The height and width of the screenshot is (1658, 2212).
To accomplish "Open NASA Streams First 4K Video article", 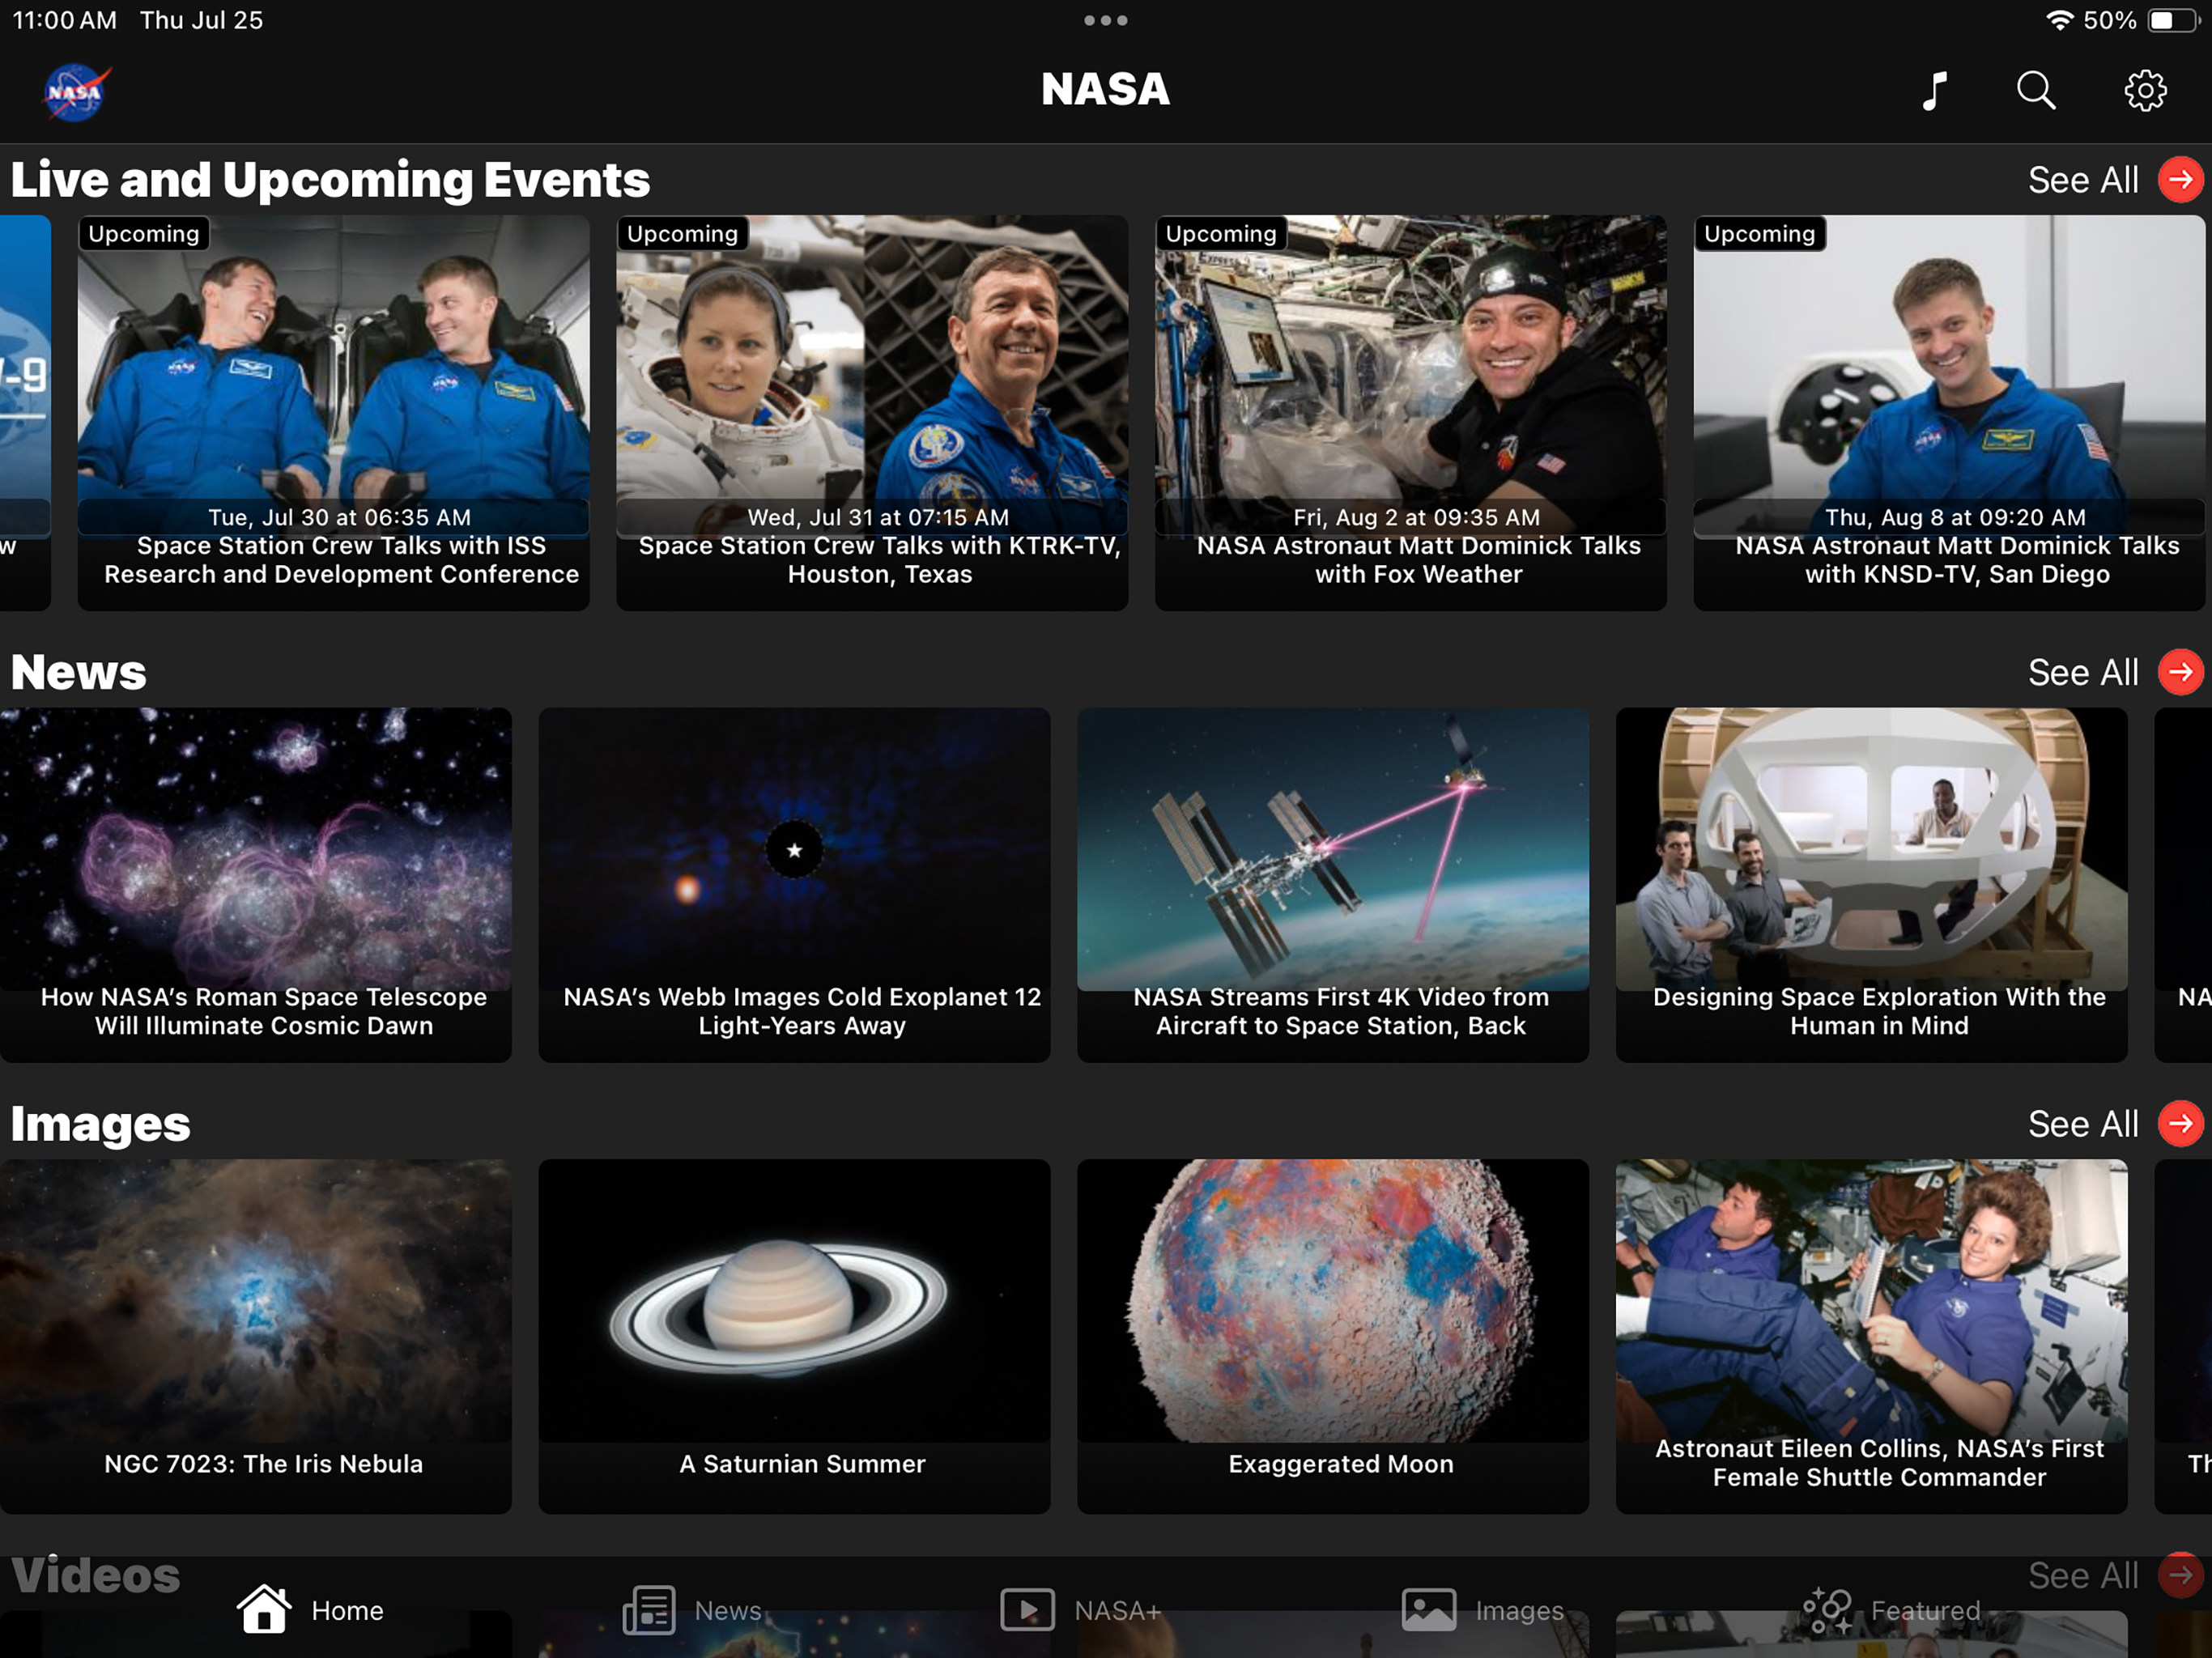I will click(x=1332, y=884).
